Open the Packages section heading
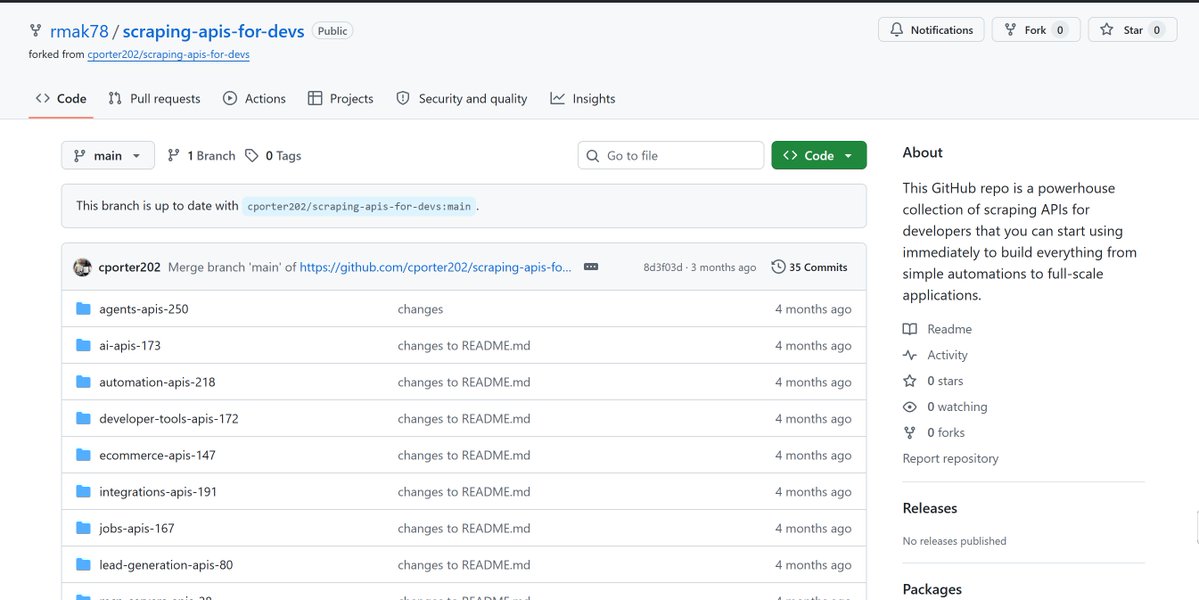This screenshot has width=1199, height=600. (932, 589)
